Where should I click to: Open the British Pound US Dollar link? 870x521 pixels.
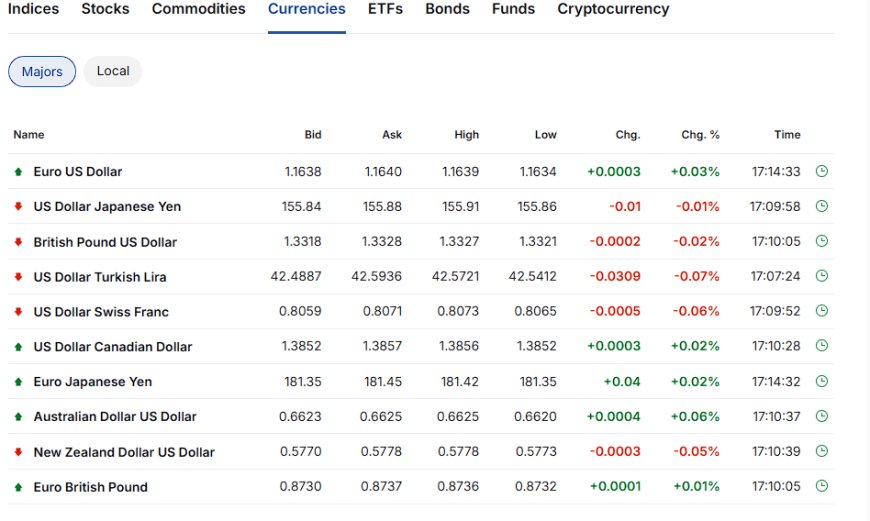[x=105, y=242]
